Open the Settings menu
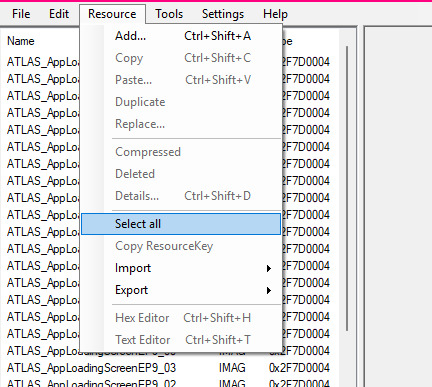This screenshot has width=432, height=387. (x=223, y=14)
